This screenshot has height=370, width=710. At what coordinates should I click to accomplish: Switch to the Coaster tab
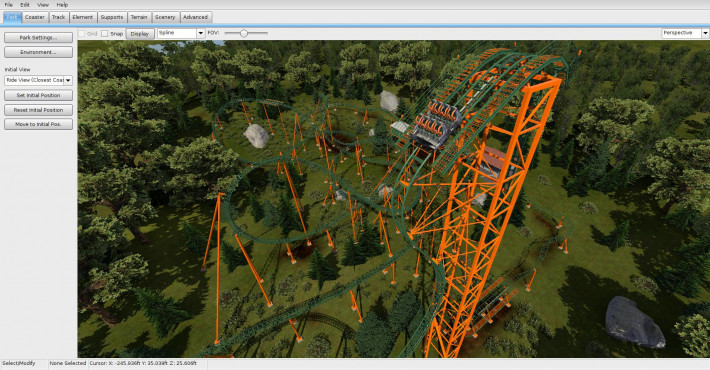pos(34,17)
